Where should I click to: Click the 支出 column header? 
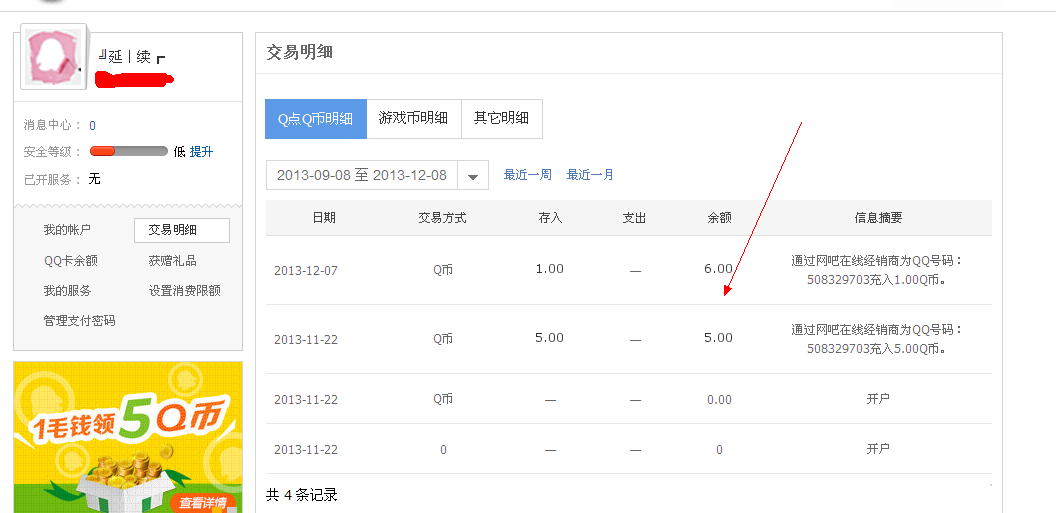pos(634,217)
